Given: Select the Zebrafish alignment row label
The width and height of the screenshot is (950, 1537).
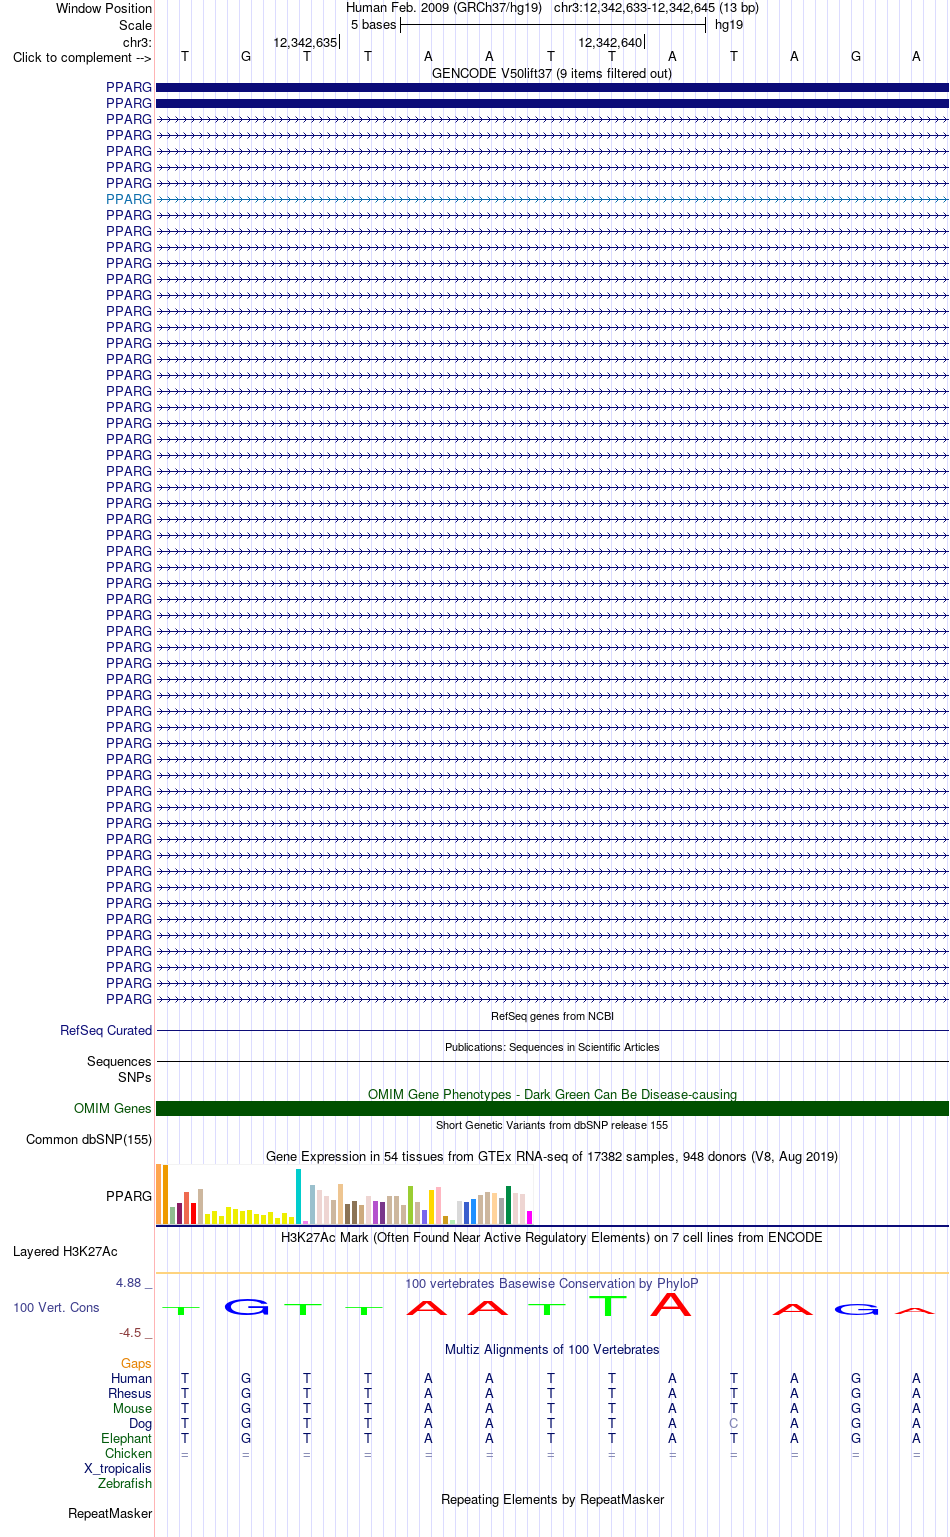Looking at the screenshot, I should click(x=125, y=1483).
